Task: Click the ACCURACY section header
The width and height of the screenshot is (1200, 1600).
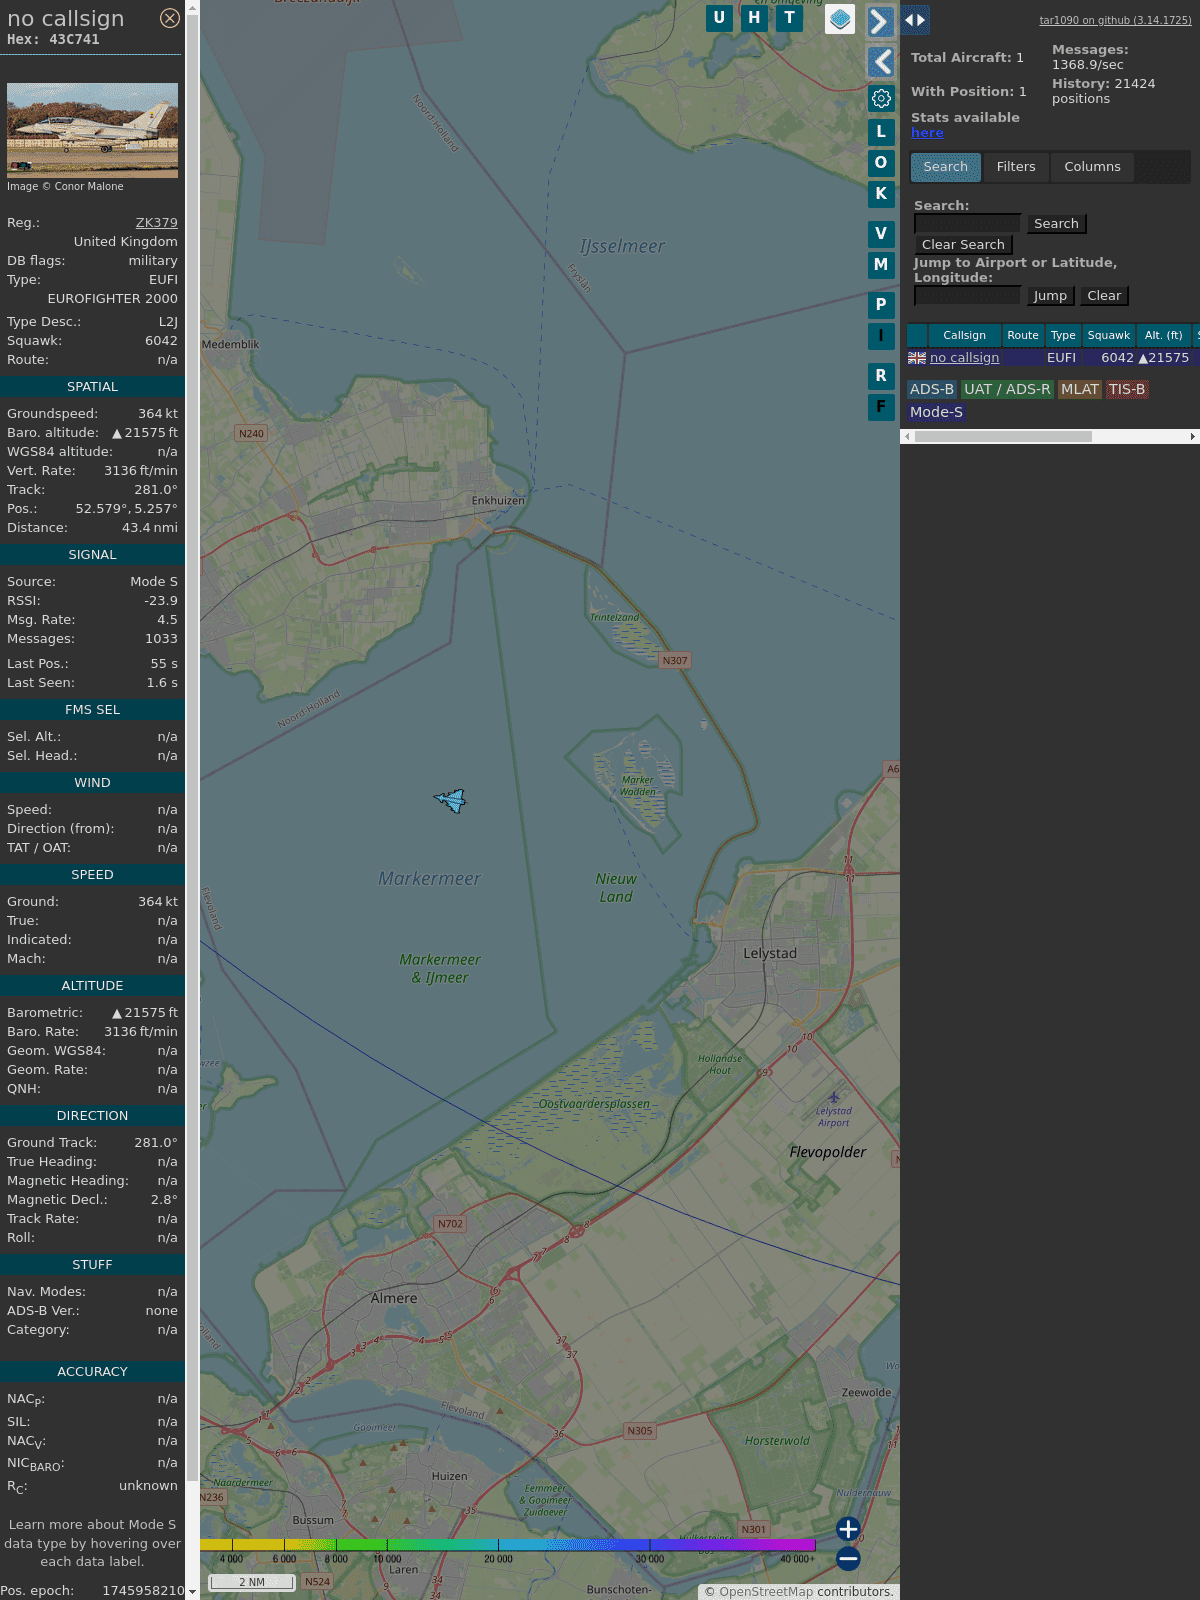Action: (x=92, y=1372)
